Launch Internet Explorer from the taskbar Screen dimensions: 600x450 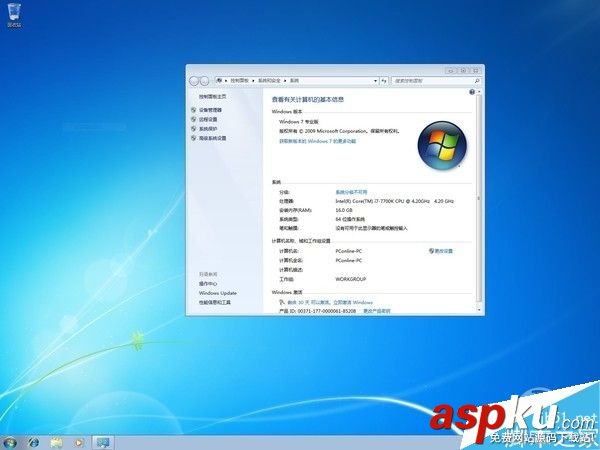(x=34, y=443)
